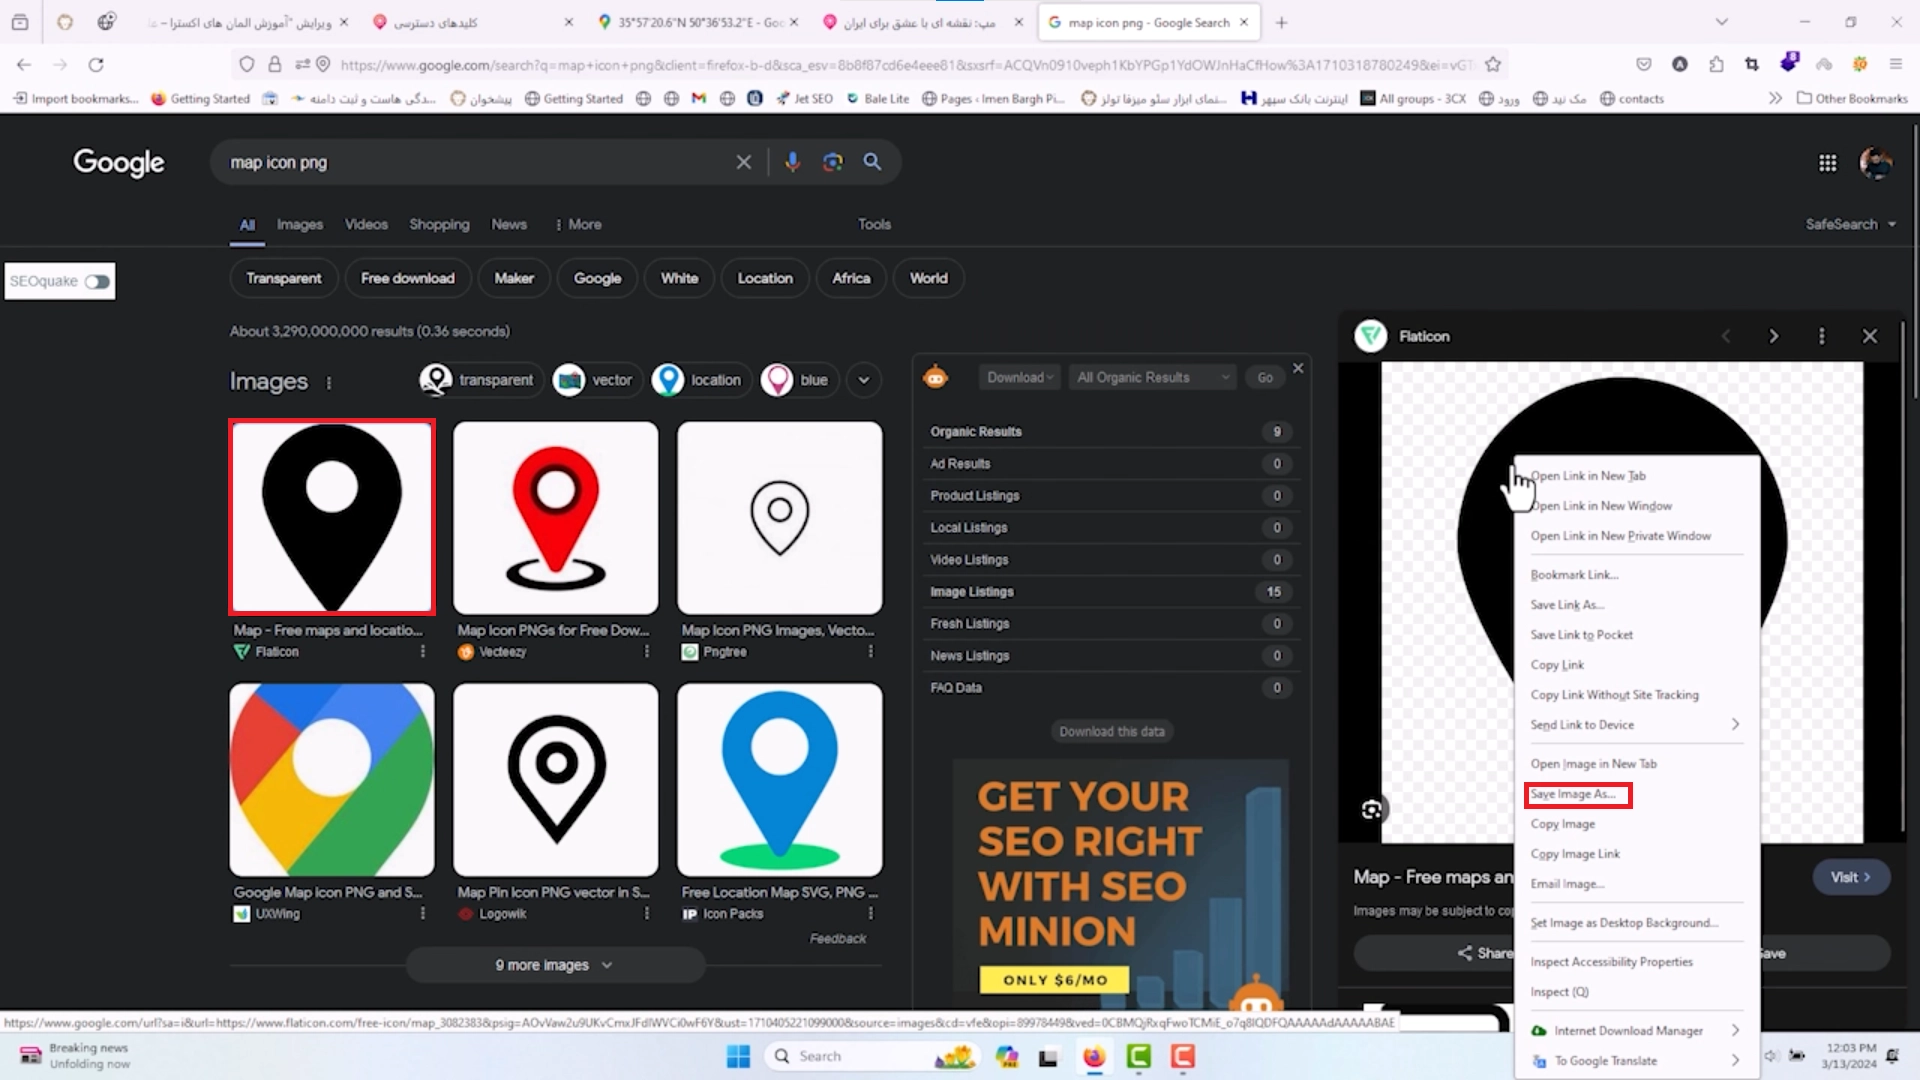Click the Google search input field
This screenshot has width=1920, height=1080.
pyautogui.click(x=478, y=162)
